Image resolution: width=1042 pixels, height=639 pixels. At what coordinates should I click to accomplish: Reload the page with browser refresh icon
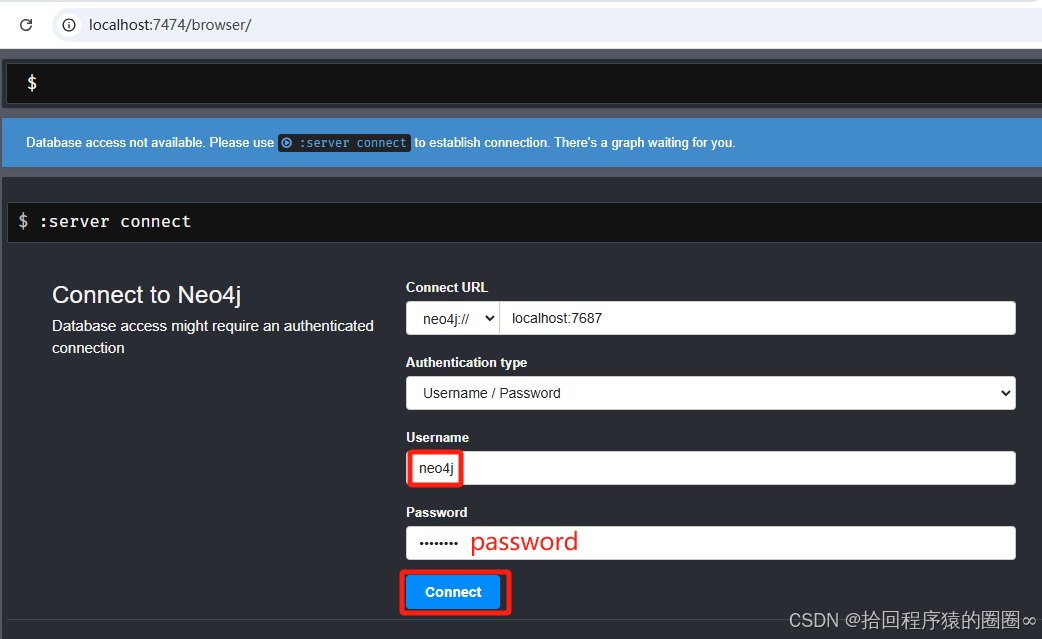[26, 25]
